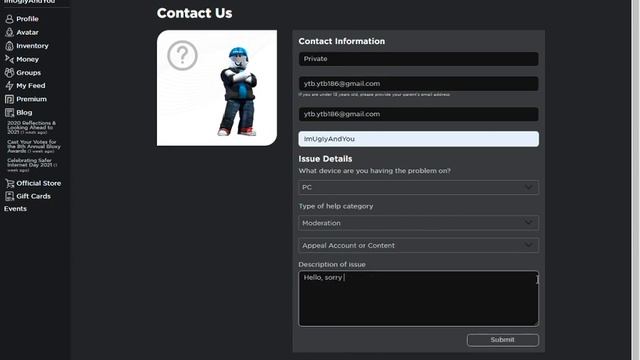Screen dimensions: 640x360
Task: Go to Avatar page label
Action: tap(27, 32)
